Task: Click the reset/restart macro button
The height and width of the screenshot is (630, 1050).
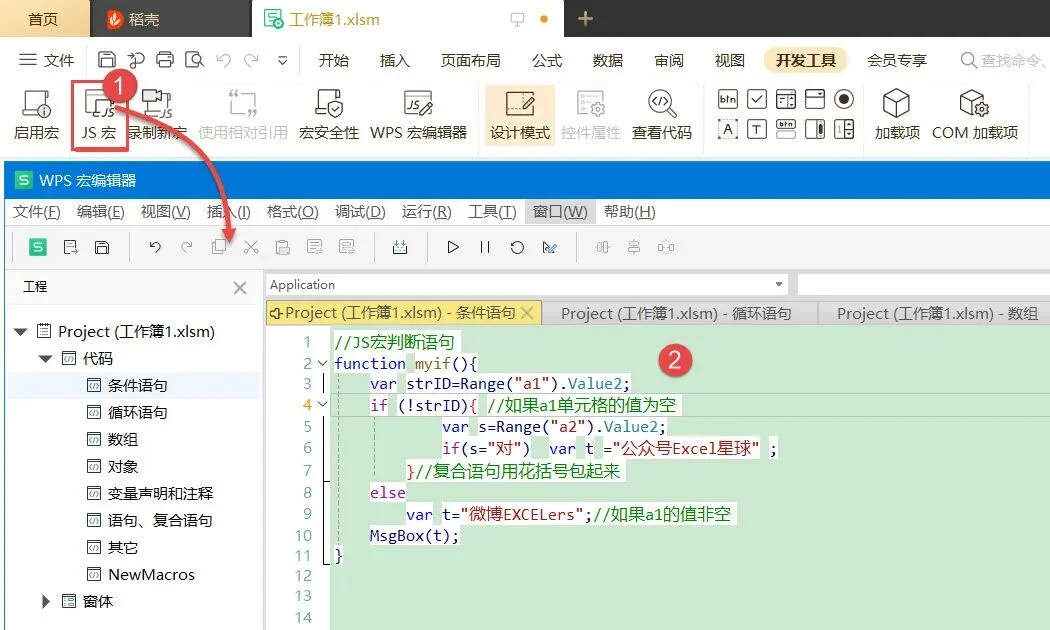Action: click(x=517, y=247)
